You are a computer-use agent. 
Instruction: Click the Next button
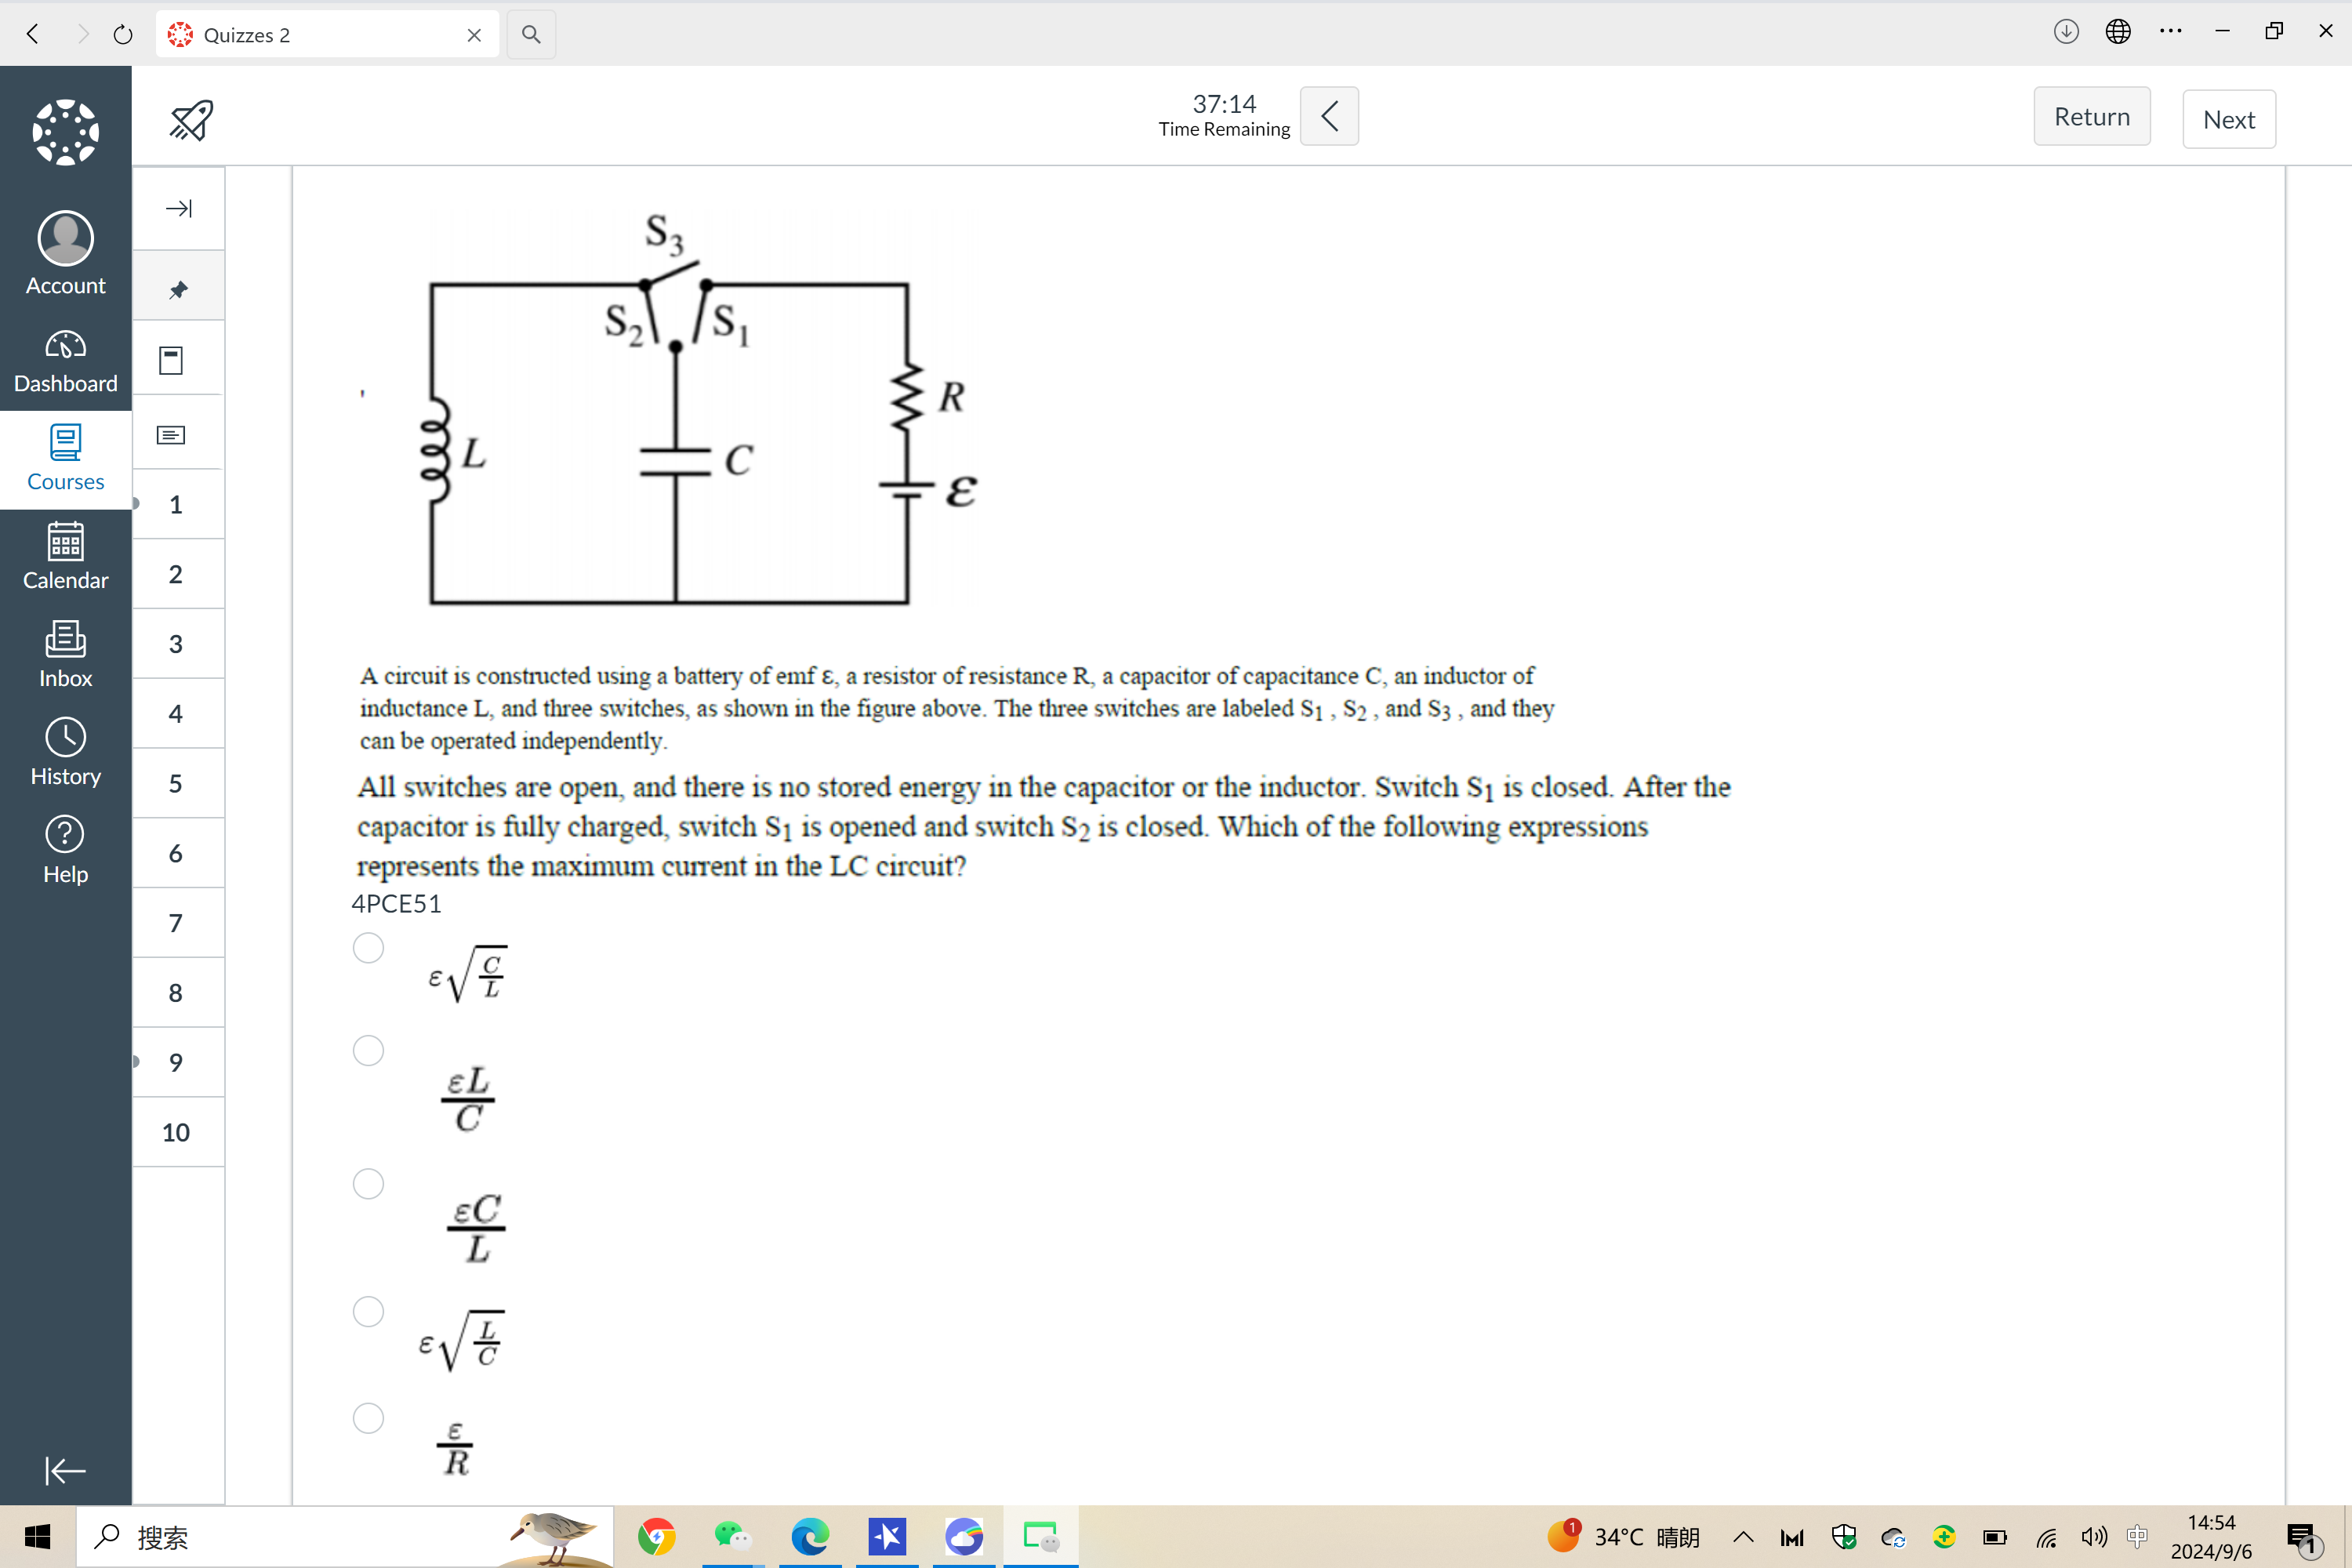(2231, 118)
